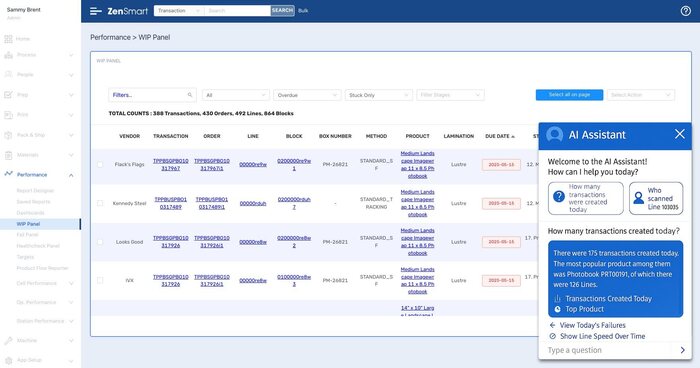The image size is (700, 368).
Task: Close the AI Assistant panel
Action: coord(679,134)
